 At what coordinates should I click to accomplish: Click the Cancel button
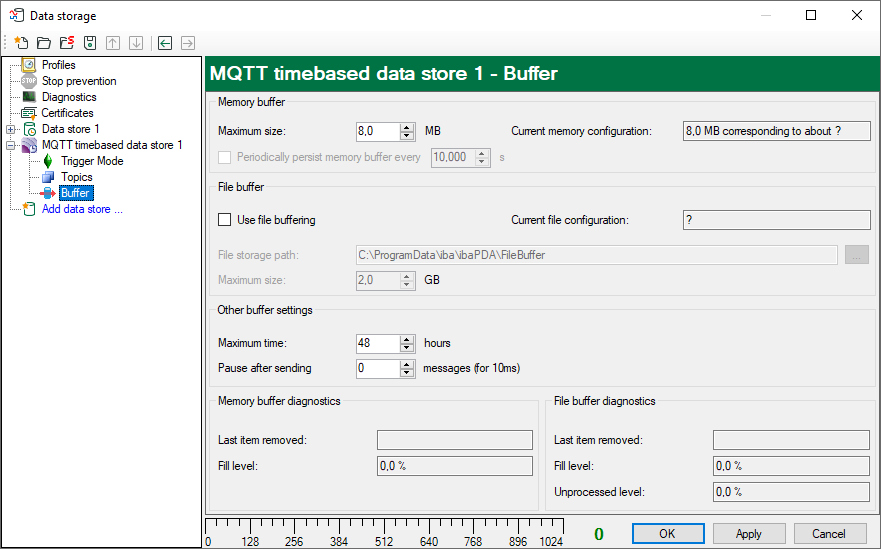pyautogui.click(x=829, y=533)
